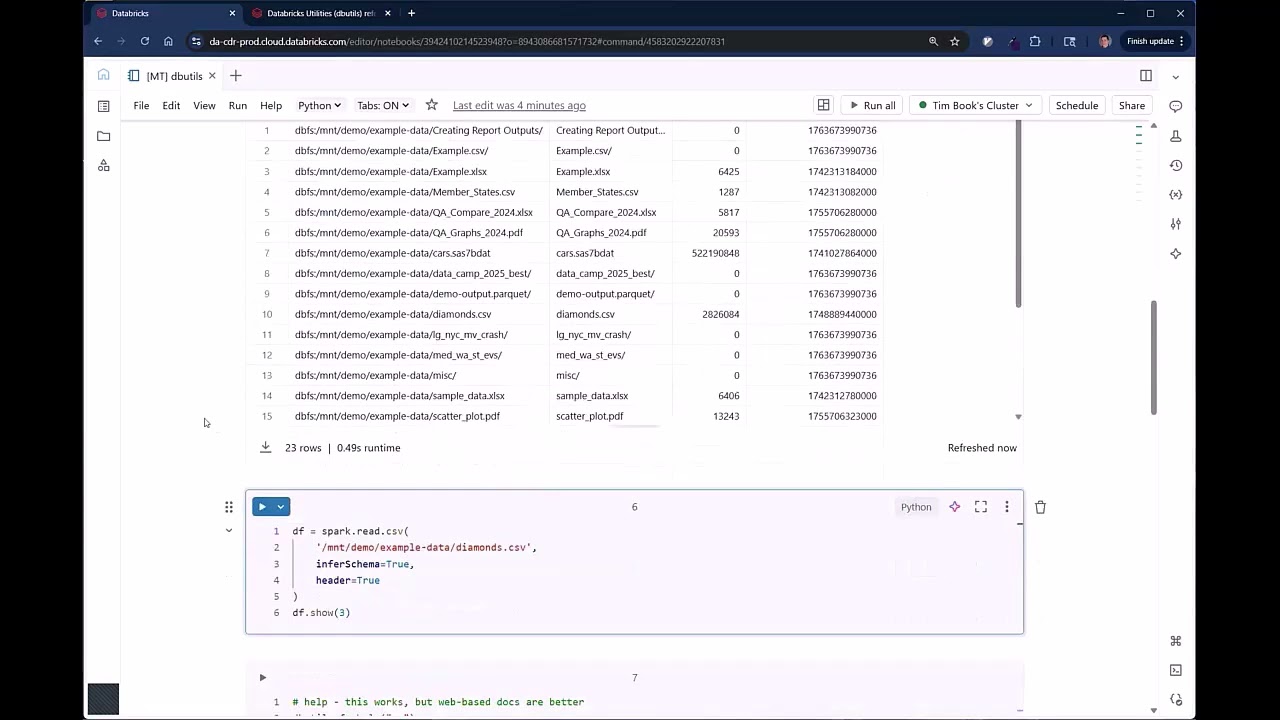Favorite the notebook with the star icon
This screenshot has width=1280, height=720.
[x=431, y=105]
